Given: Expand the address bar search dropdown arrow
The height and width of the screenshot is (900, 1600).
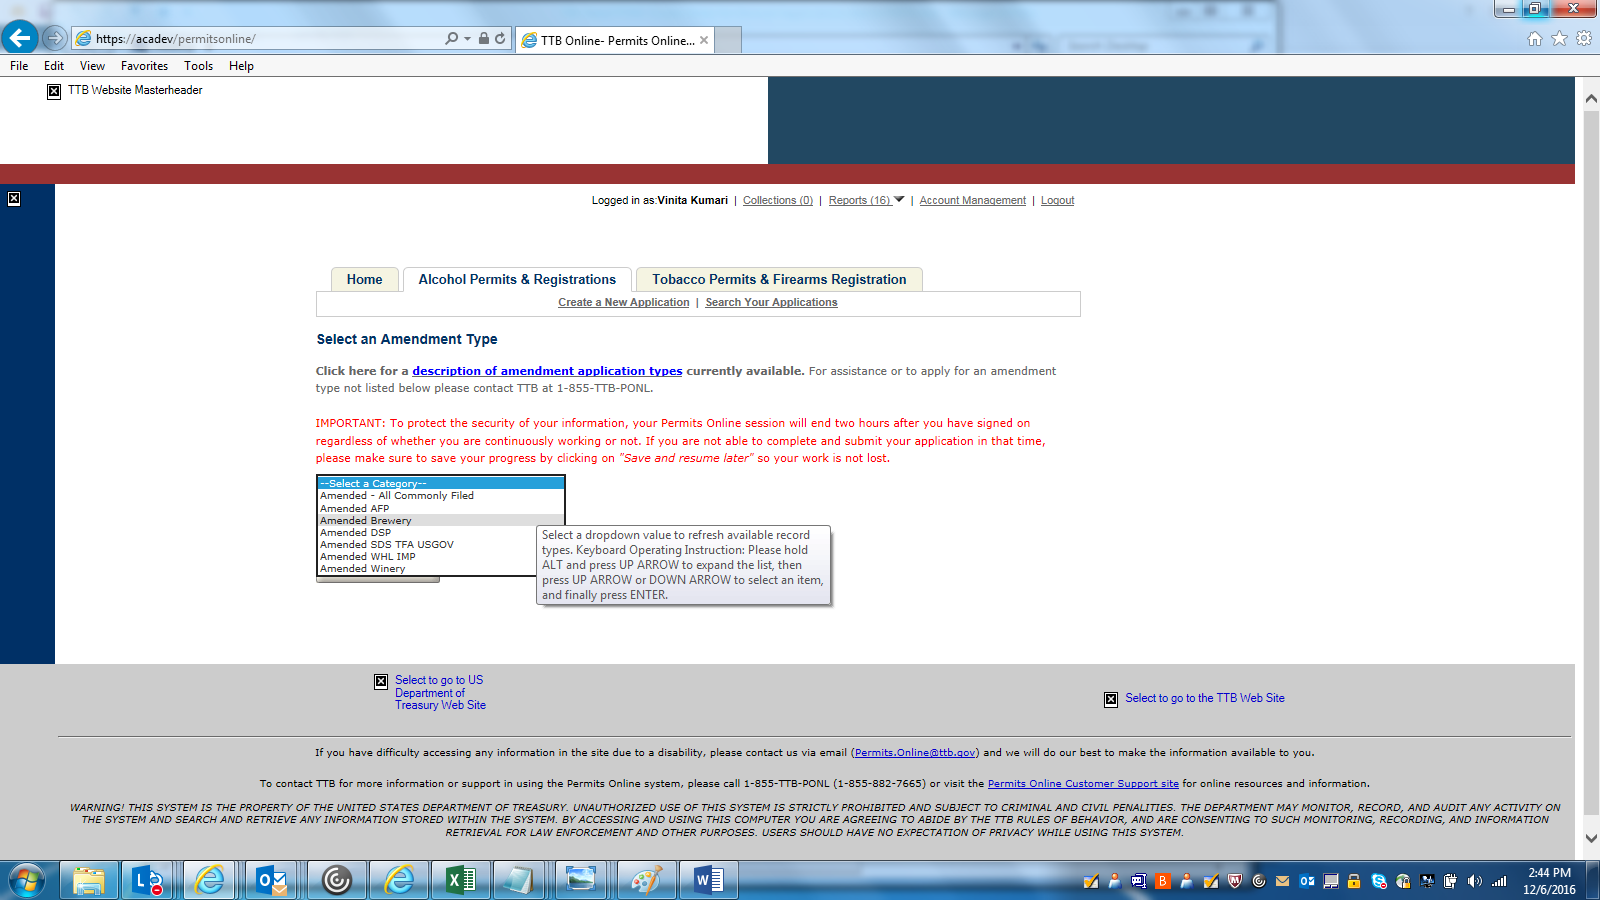Looking at the screenshot, I should (467, 39).
